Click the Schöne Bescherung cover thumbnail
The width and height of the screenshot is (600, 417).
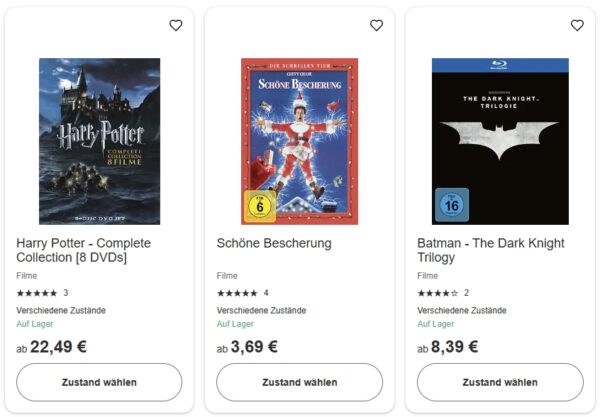(299, 141)
